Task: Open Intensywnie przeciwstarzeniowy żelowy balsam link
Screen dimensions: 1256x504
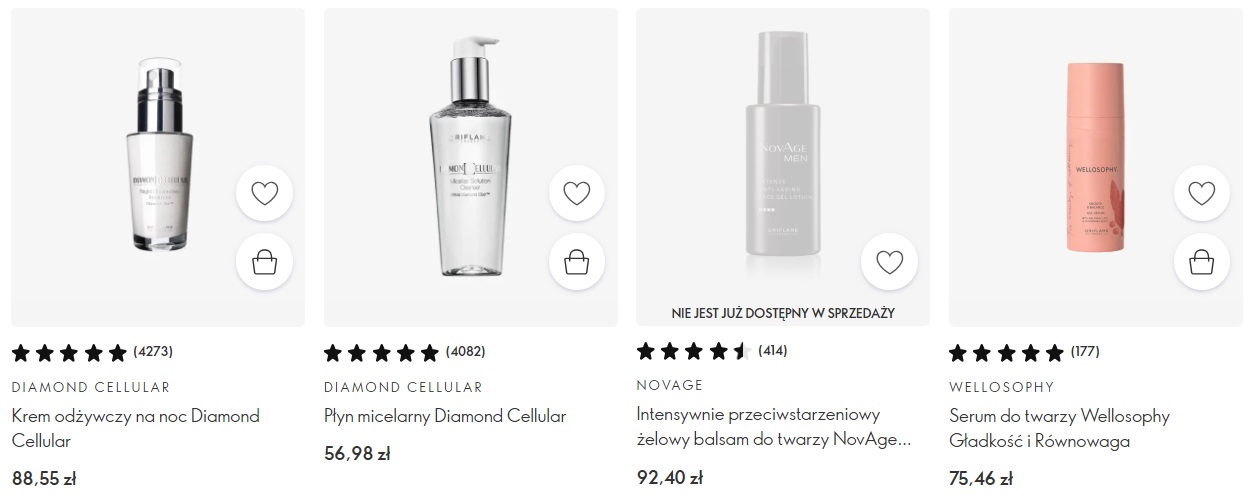Action: tap(774, 428)
